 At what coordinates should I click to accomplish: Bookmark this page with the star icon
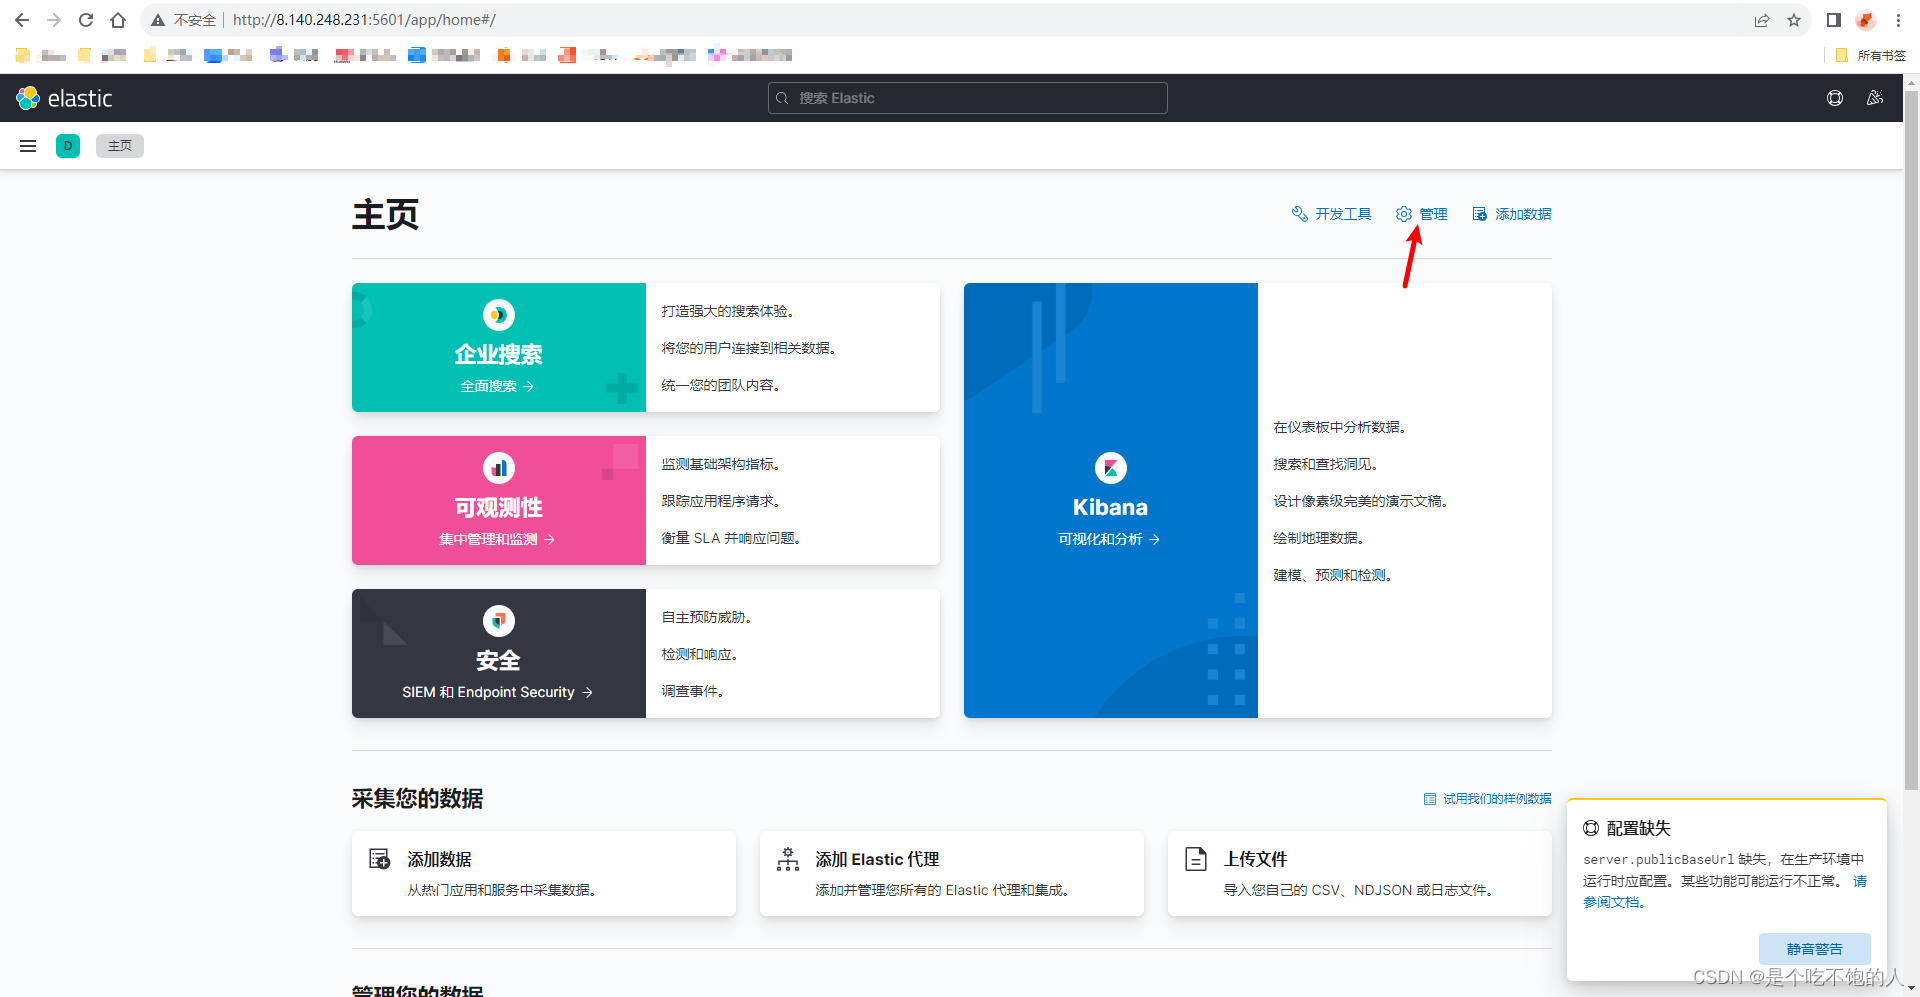1794,20
